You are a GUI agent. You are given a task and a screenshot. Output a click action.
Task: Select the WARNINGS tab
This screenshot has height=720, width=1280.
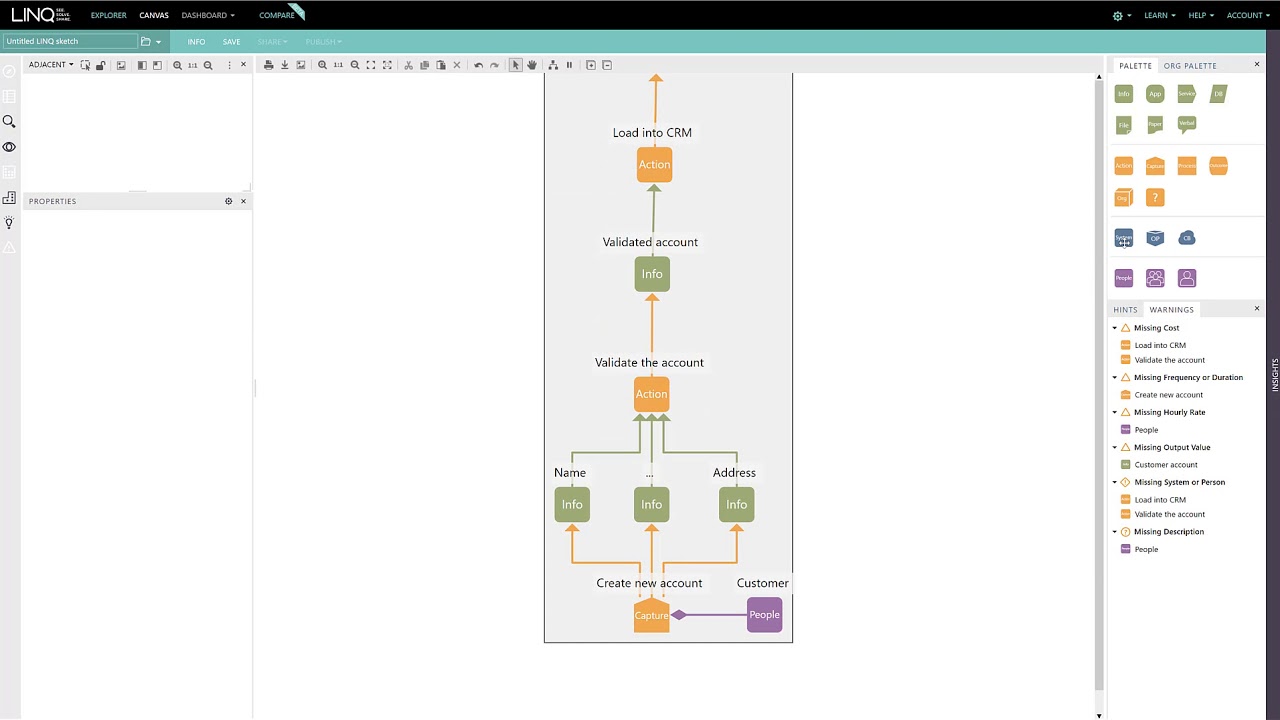[1171, 310]
